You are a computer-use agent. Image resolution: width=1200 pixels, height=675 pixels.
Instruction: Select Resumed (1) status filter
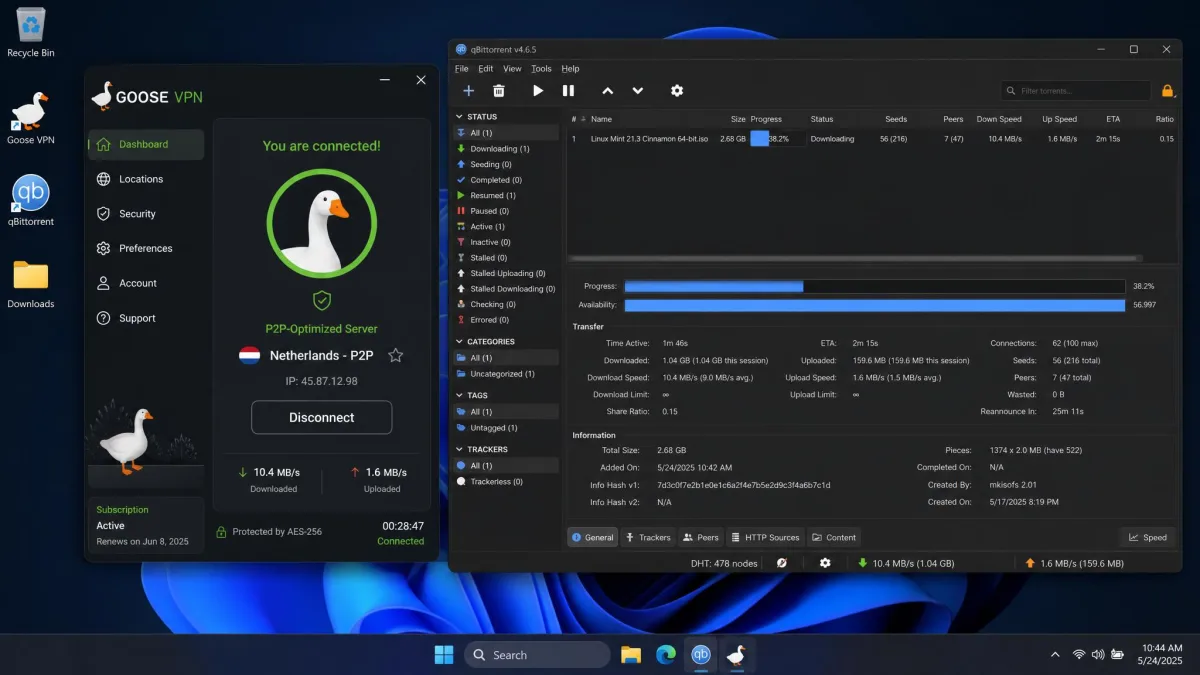coord(506,196)
